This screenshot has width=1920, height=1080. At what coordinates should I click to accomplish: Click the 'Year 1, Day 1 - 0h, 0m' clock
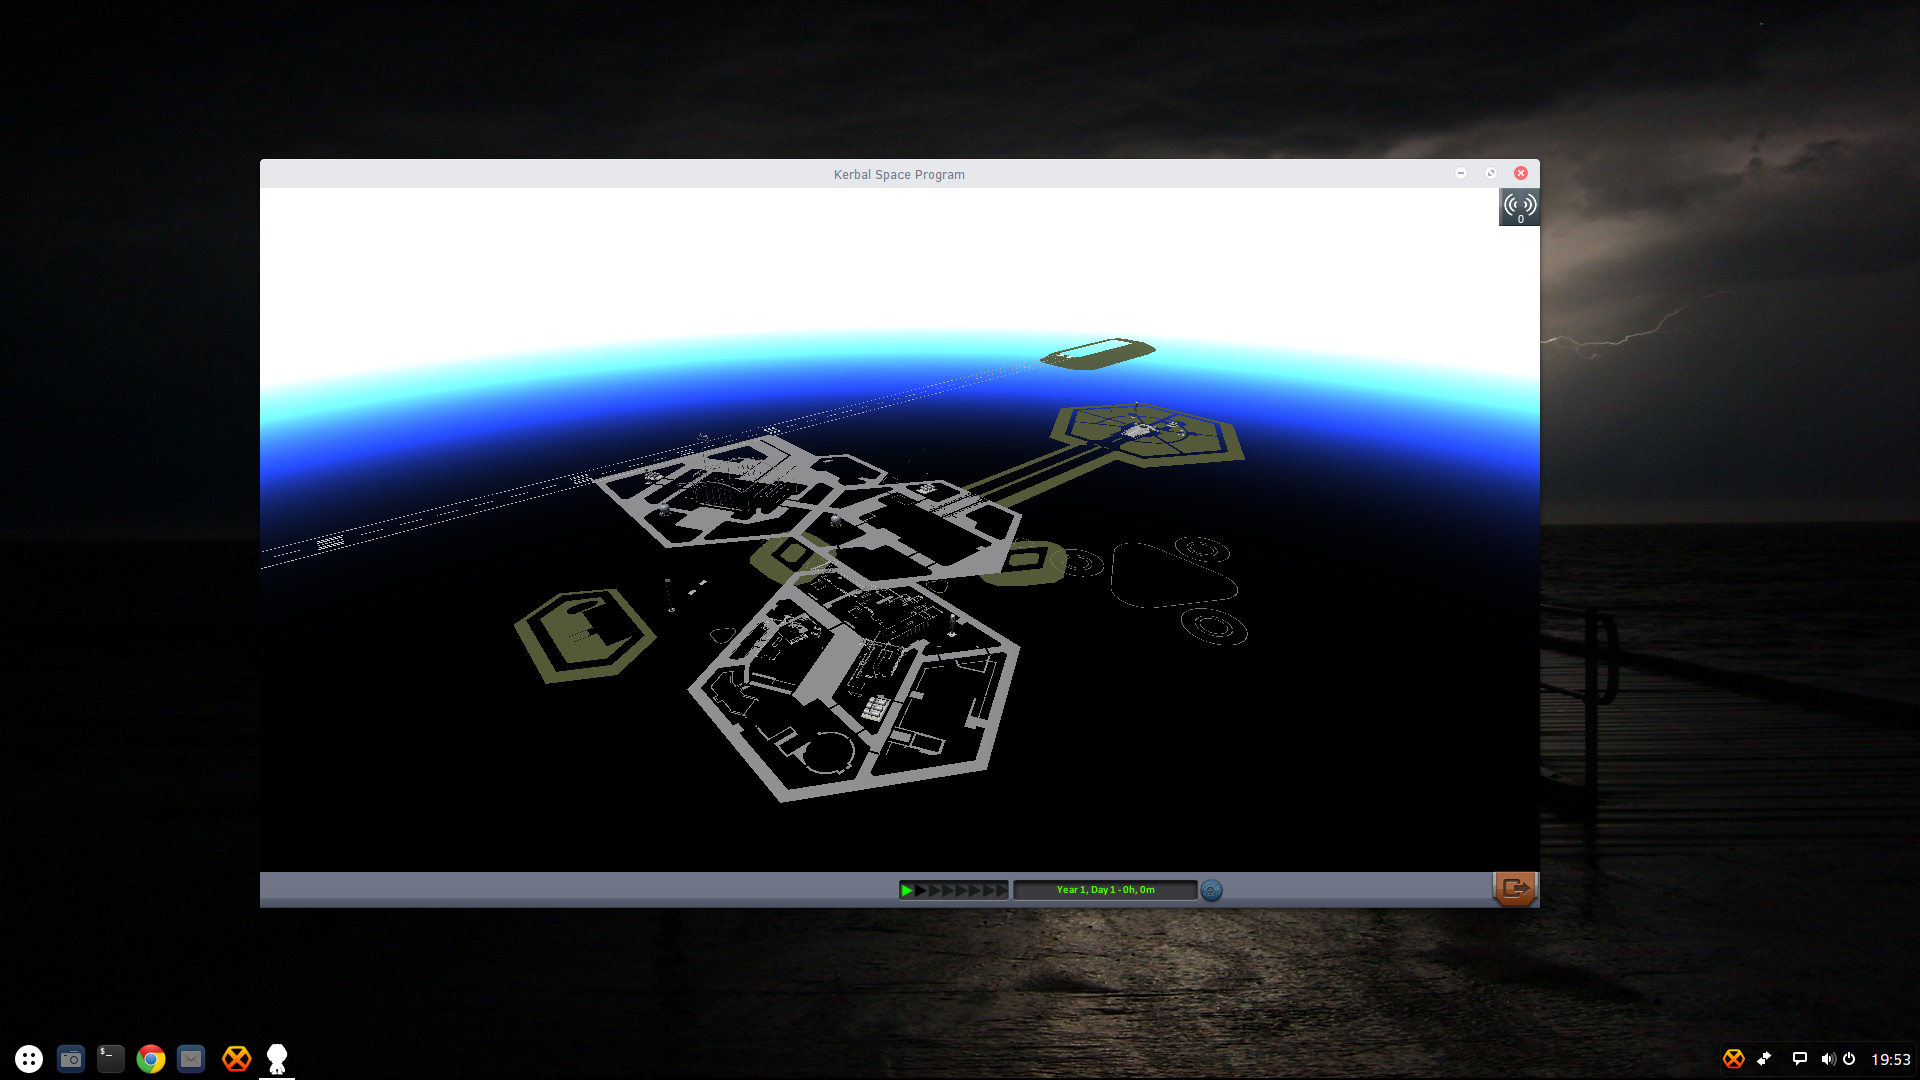pos(1105,890)
